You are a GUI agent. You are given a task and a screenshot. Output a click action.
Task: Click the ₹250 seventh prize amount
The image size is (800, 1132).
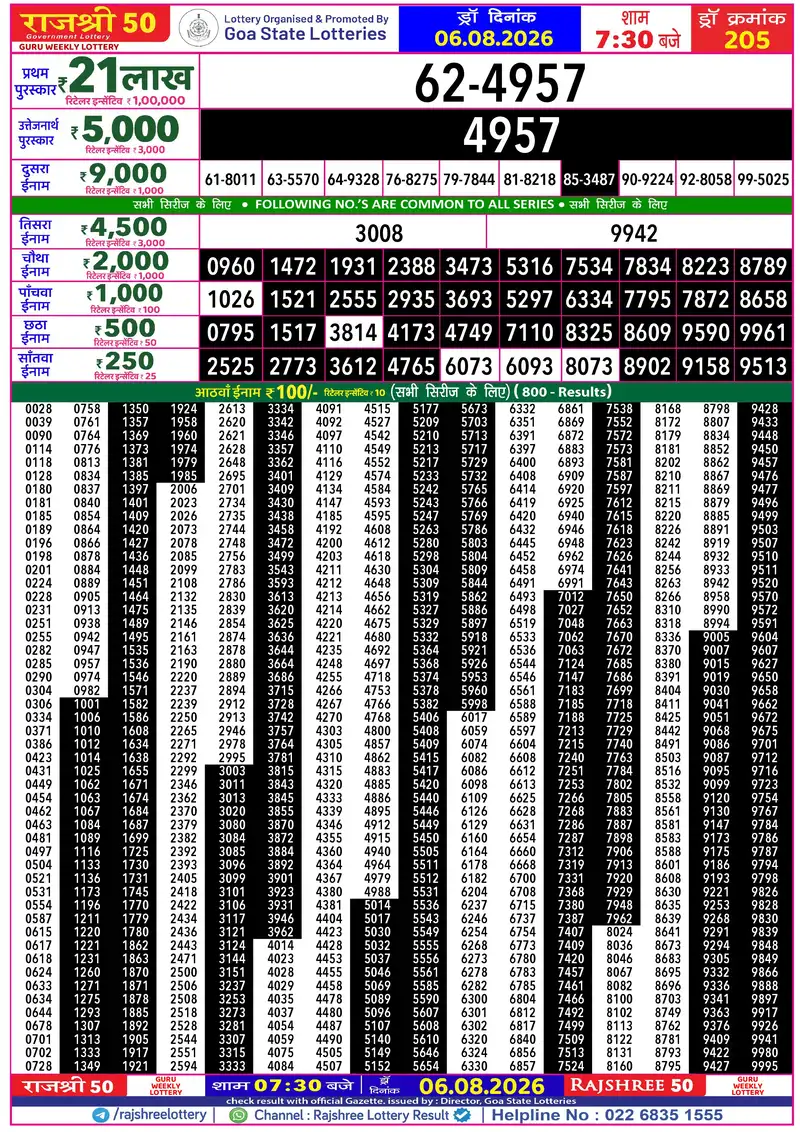point(124,361)
